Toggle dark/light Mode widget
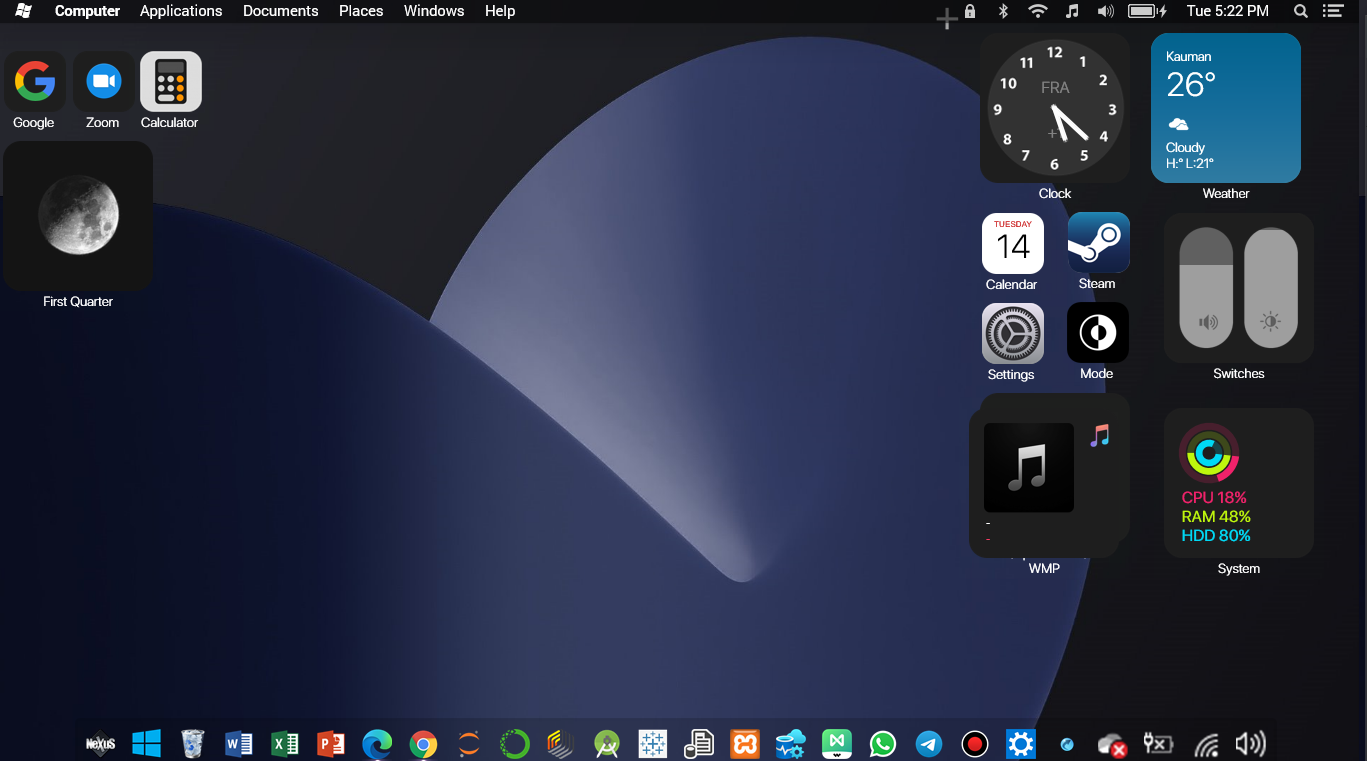This screenshot has height=761, width=1367. pos(1097,334)
